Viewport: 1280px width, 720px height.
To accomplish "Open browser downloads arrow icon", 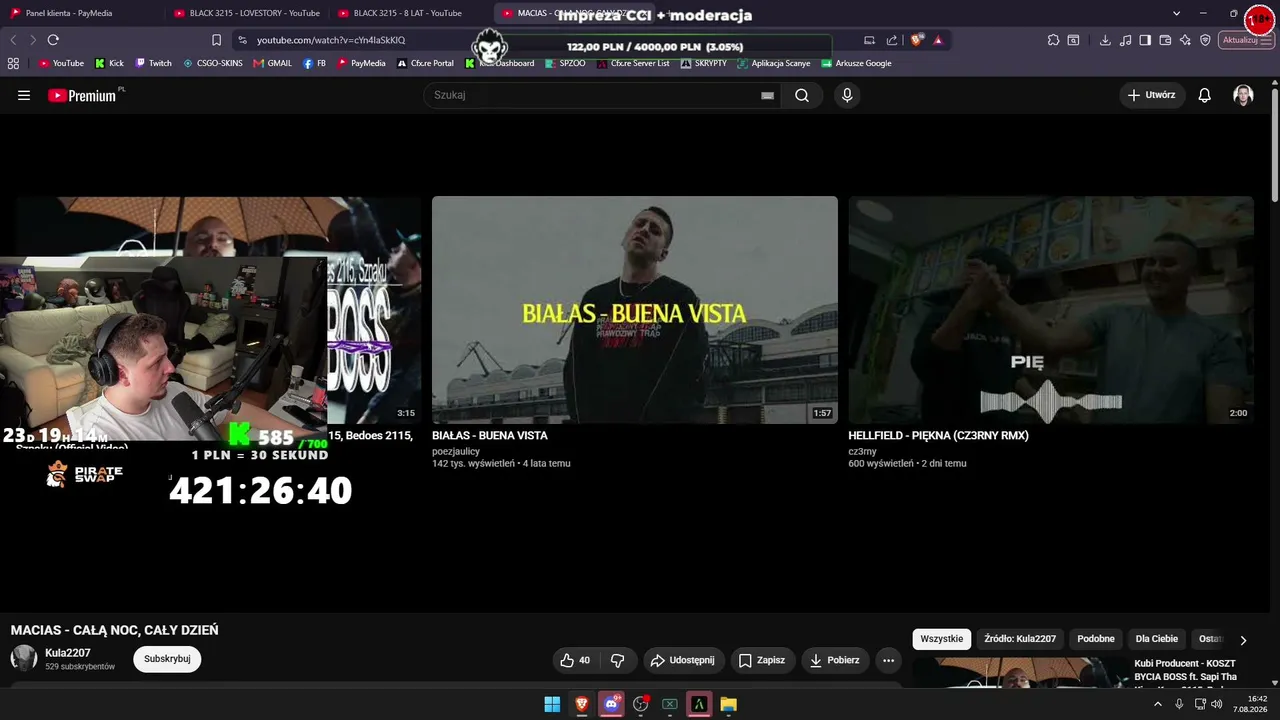I will coord(1105,40).
